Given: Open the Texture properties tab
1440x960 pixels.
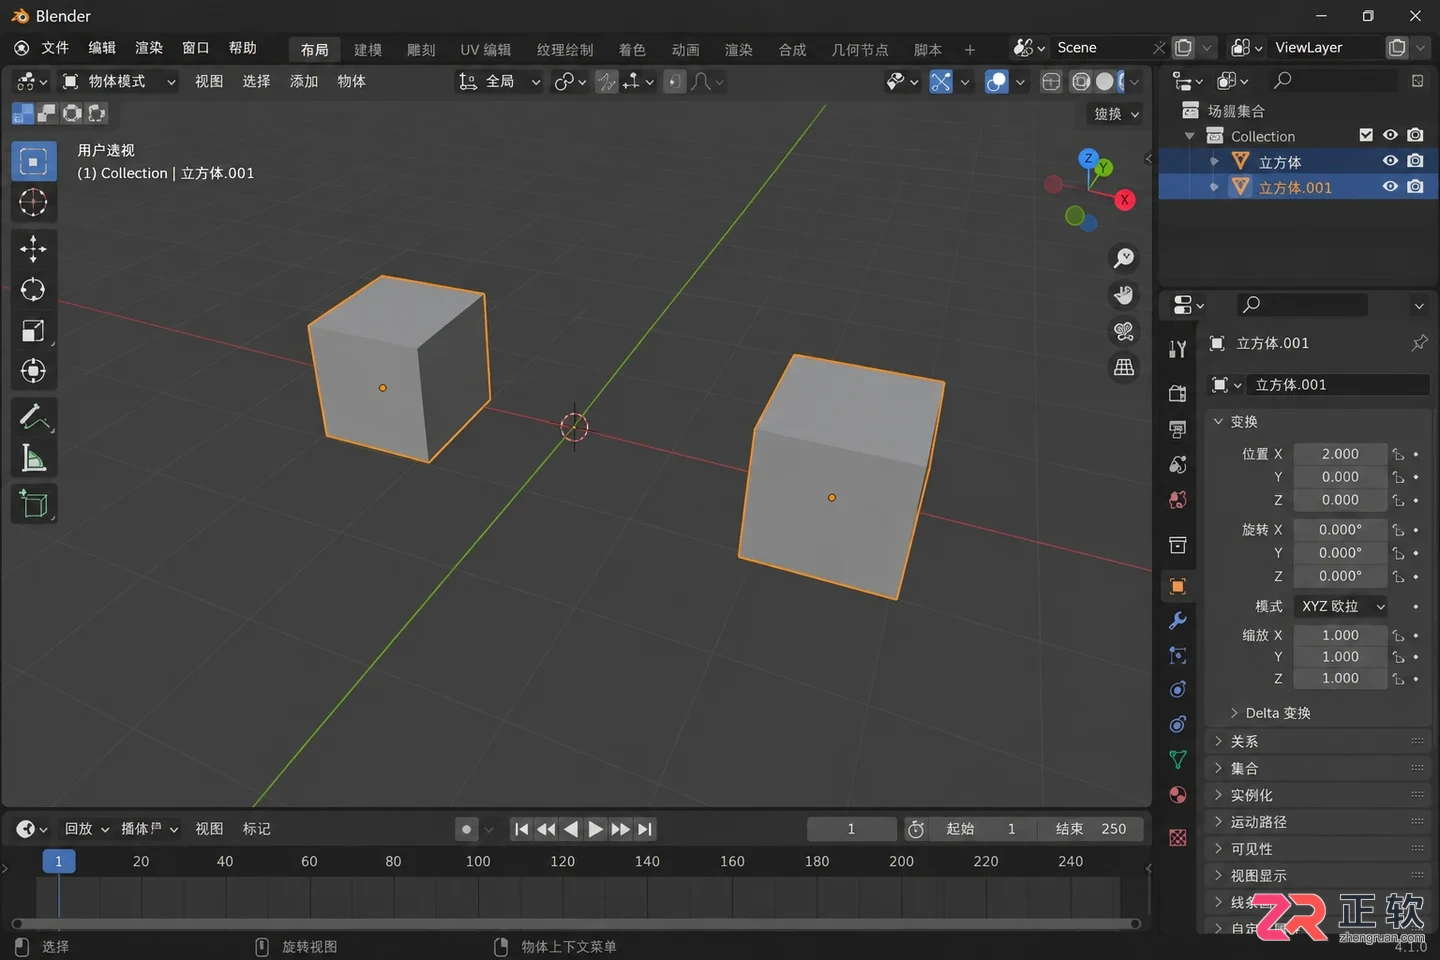Looking at the screenshot, I should click(1178, 838).
